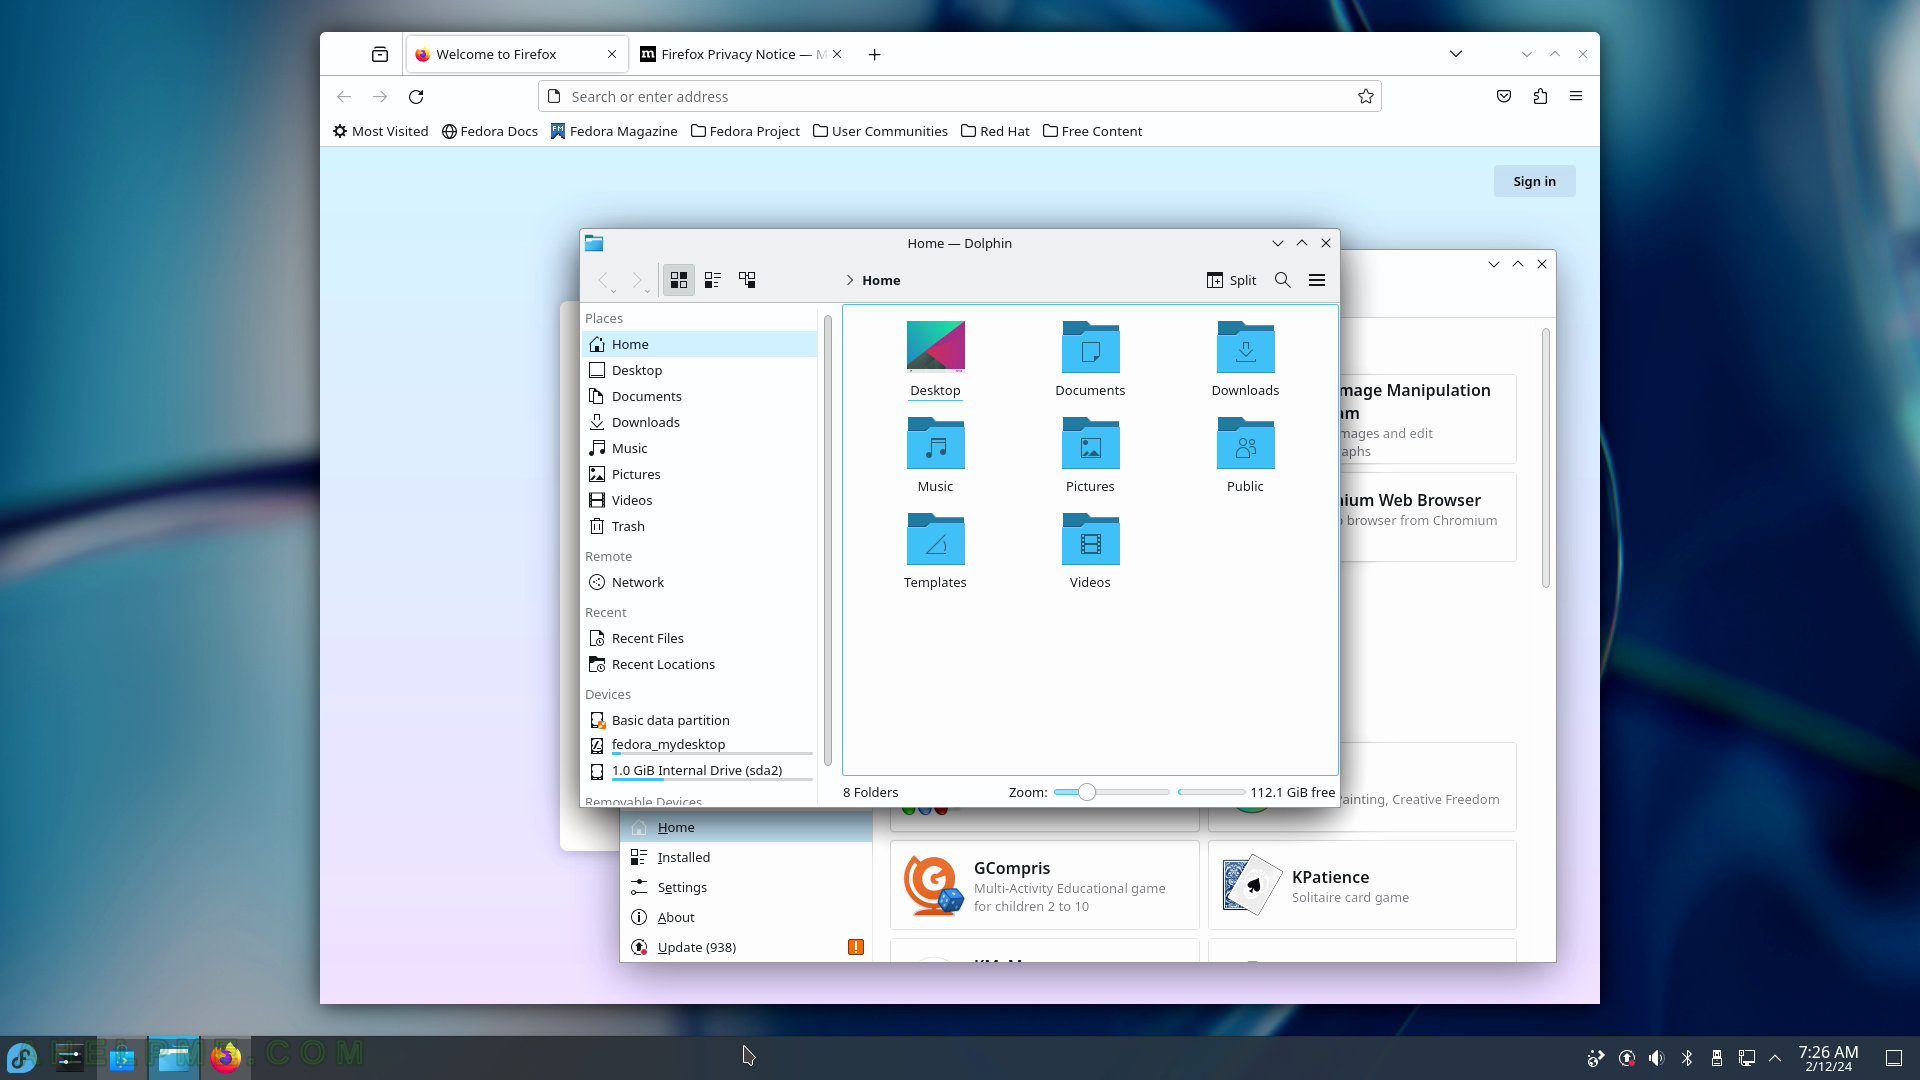Expand hidden system tray icons
Image resolution: width=1920 pixels, height=1080 pixels.
tap(1775, 1058)
